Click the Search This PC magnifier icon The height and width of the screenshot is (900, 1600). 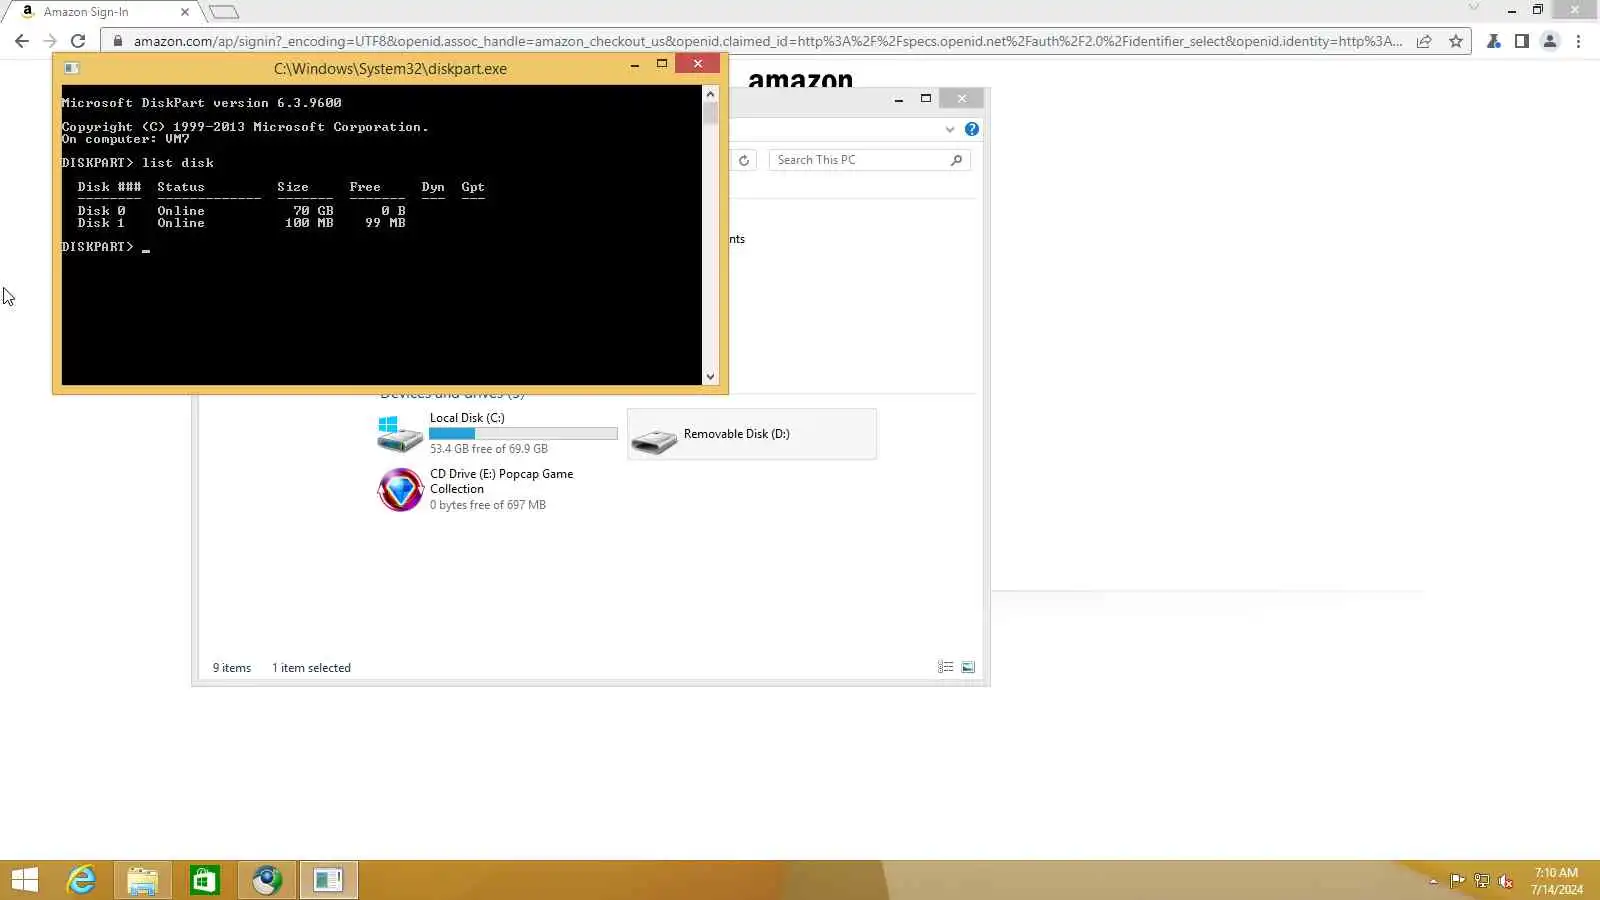pyautogui.click(x=956, y=160)
